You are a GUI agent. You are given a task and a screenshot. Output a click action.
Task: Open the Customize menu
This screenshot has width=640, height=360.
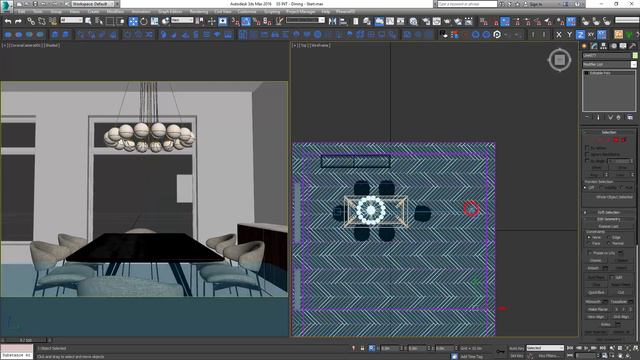[x=247, y=12]
